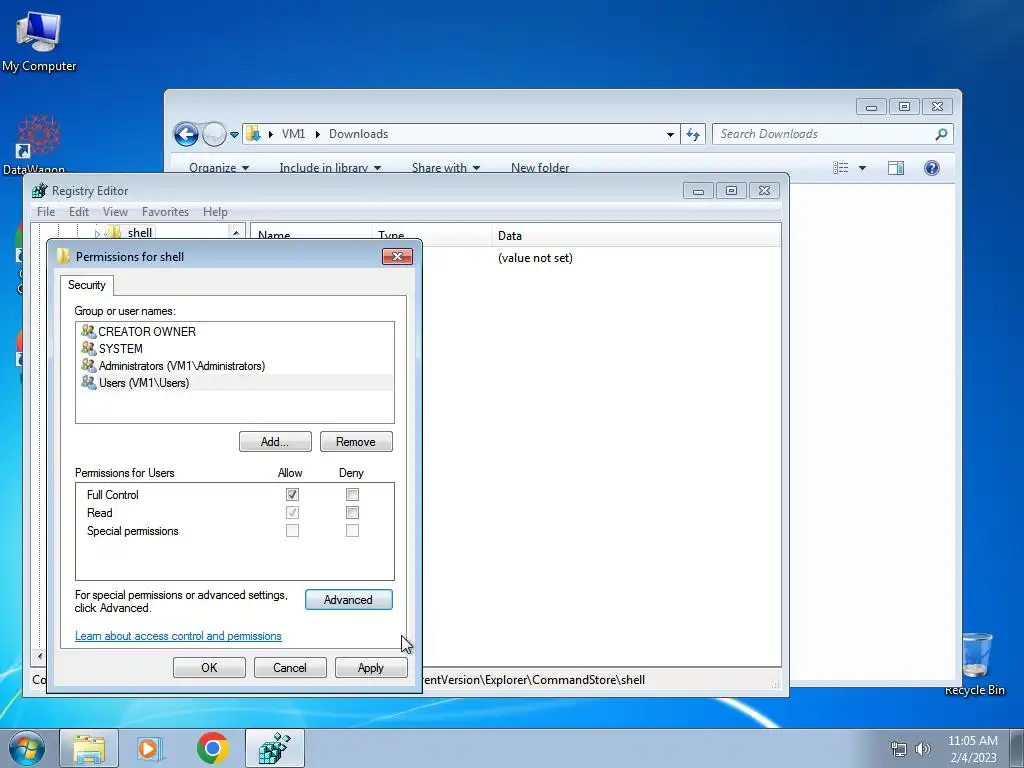Click the Registry Editor title bar icon
The height and width of the screenshot is (768, 1024).
(40, 191)
